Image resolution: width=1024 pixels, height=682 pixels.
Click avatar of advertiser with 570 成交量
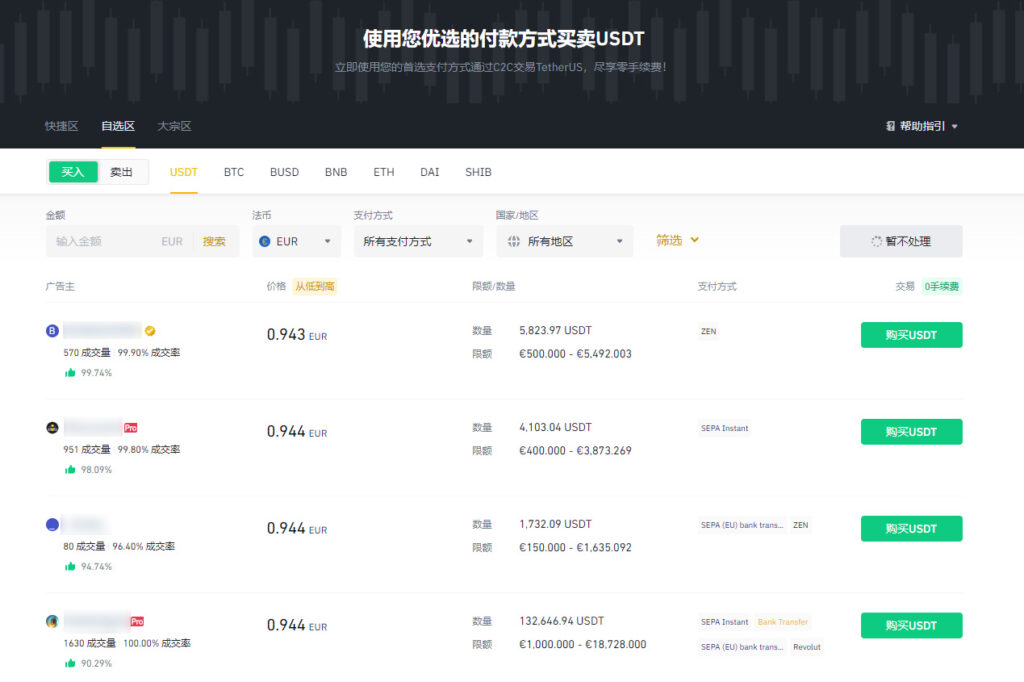[52, 331]
